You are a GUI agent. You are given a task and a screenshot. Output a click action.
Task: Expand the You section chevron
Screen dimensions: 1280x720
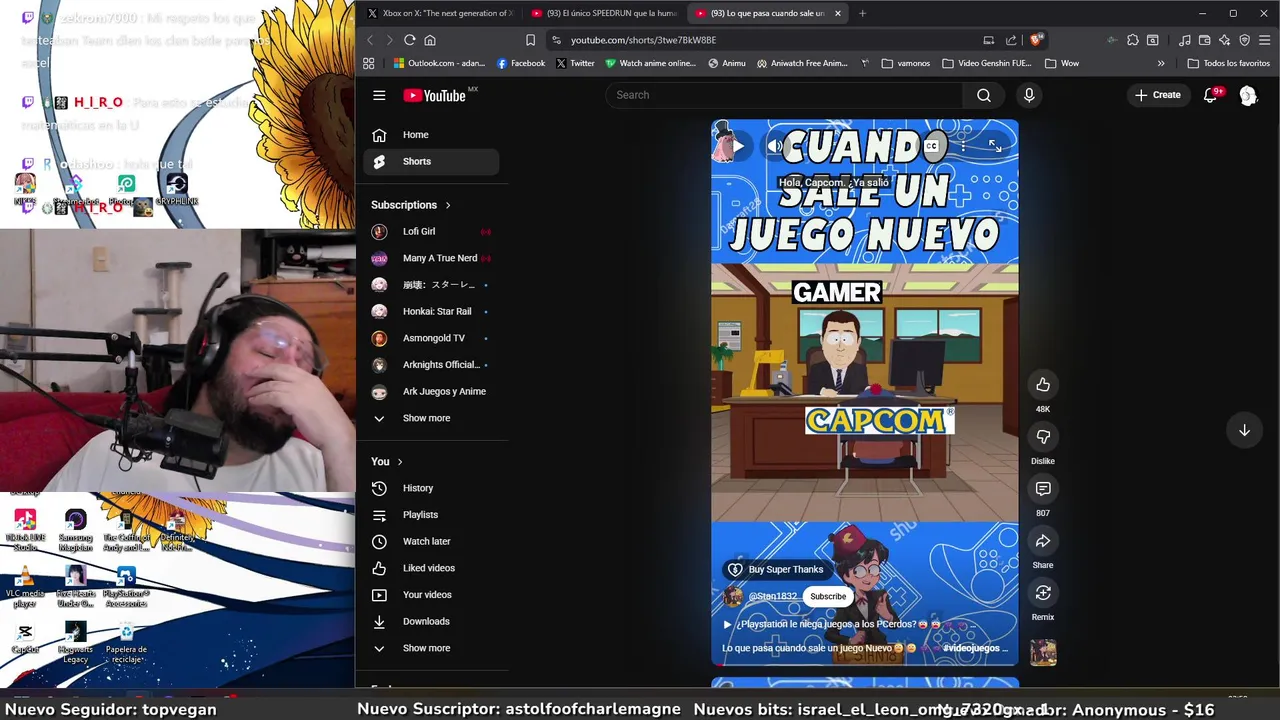(400, 462)
